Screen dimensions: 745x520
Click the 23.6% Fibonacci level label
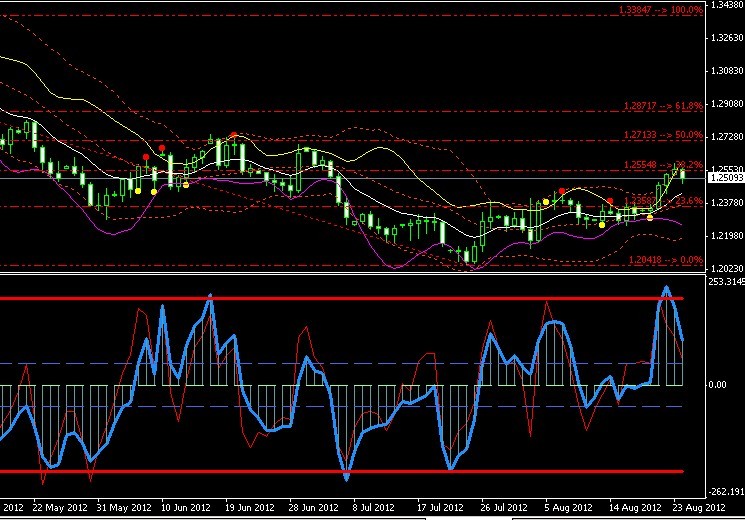tap(663, 201)
